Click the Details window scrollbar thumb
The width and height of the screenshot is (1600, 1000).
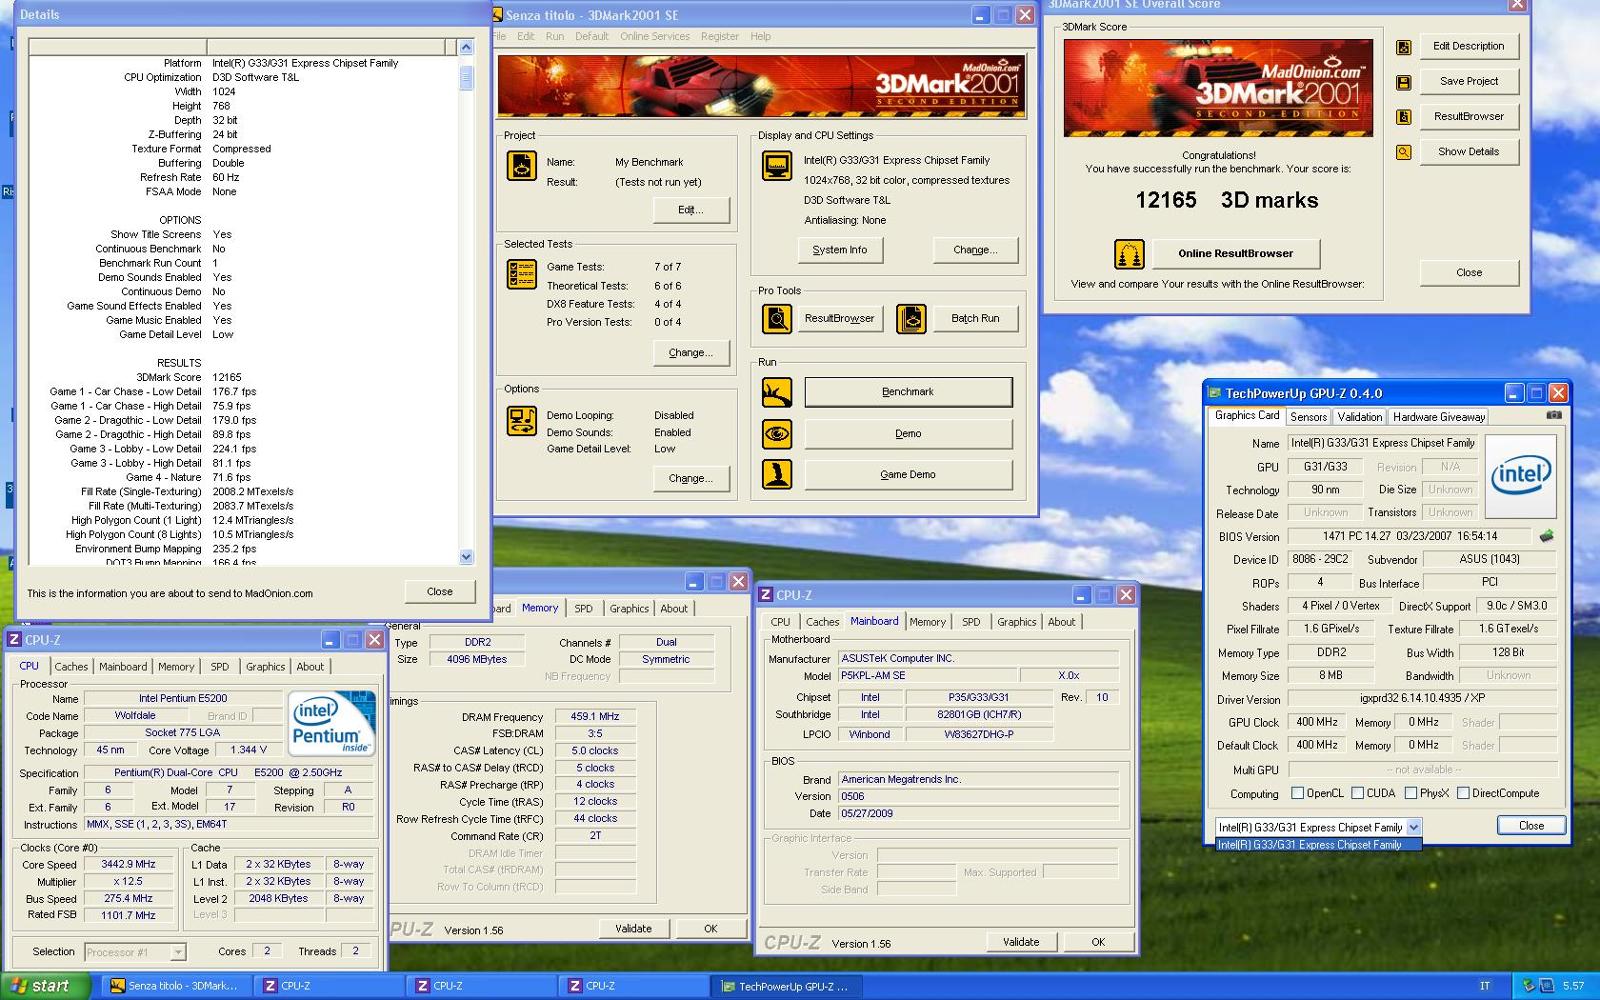[466, 78]
